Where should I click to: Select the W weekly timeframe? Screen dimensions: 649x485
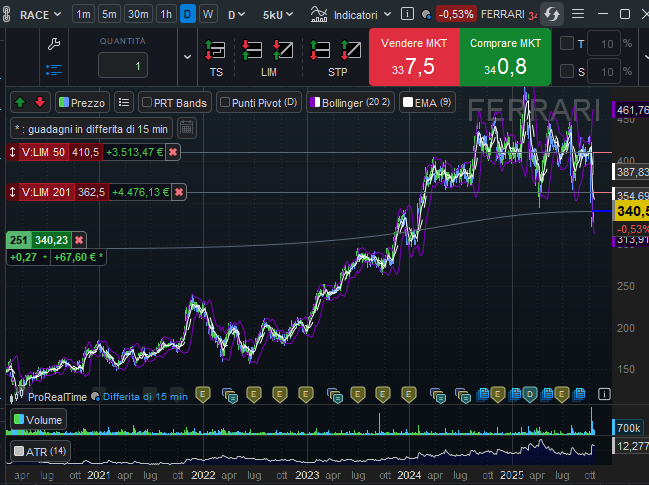tap(207, 15)
